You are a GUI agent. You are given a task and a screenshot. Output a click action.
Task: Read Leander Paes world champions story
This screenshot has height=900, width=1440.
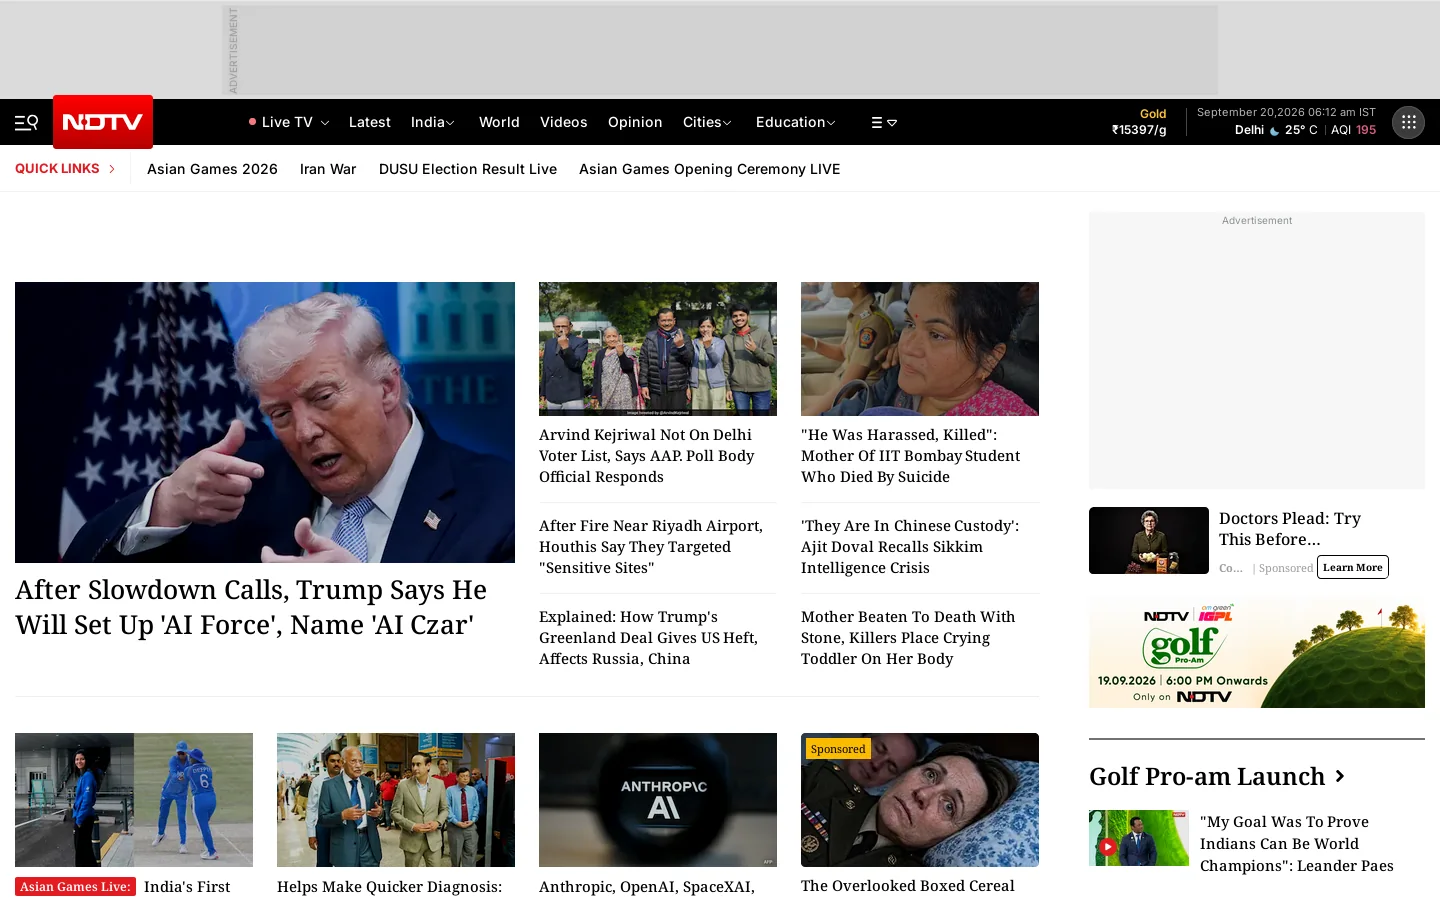tap(1297, 844)
